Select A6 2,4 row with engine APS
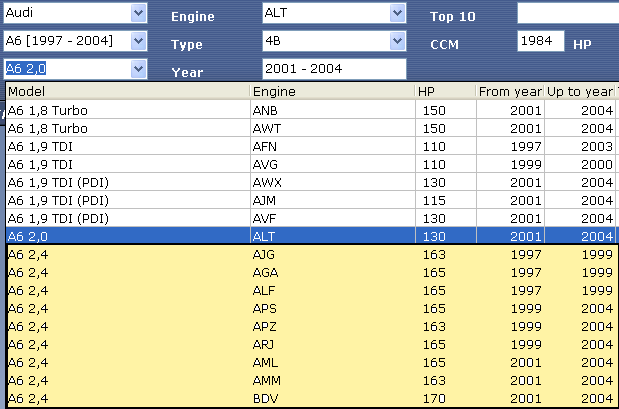 (313, 308)
